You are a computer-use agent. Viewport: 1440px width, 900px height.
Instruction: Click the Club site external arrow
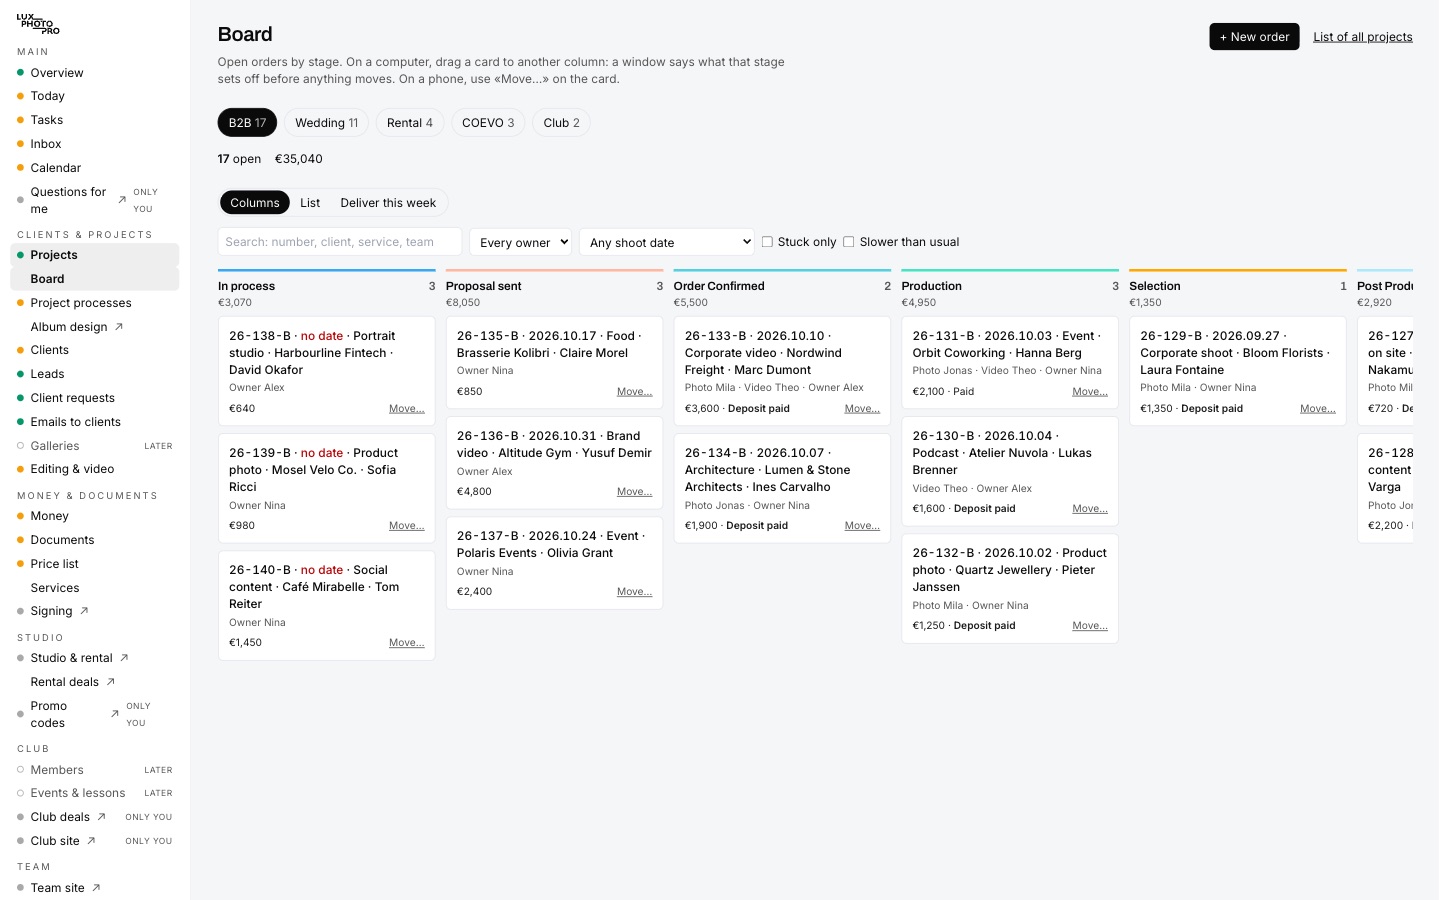91,841
